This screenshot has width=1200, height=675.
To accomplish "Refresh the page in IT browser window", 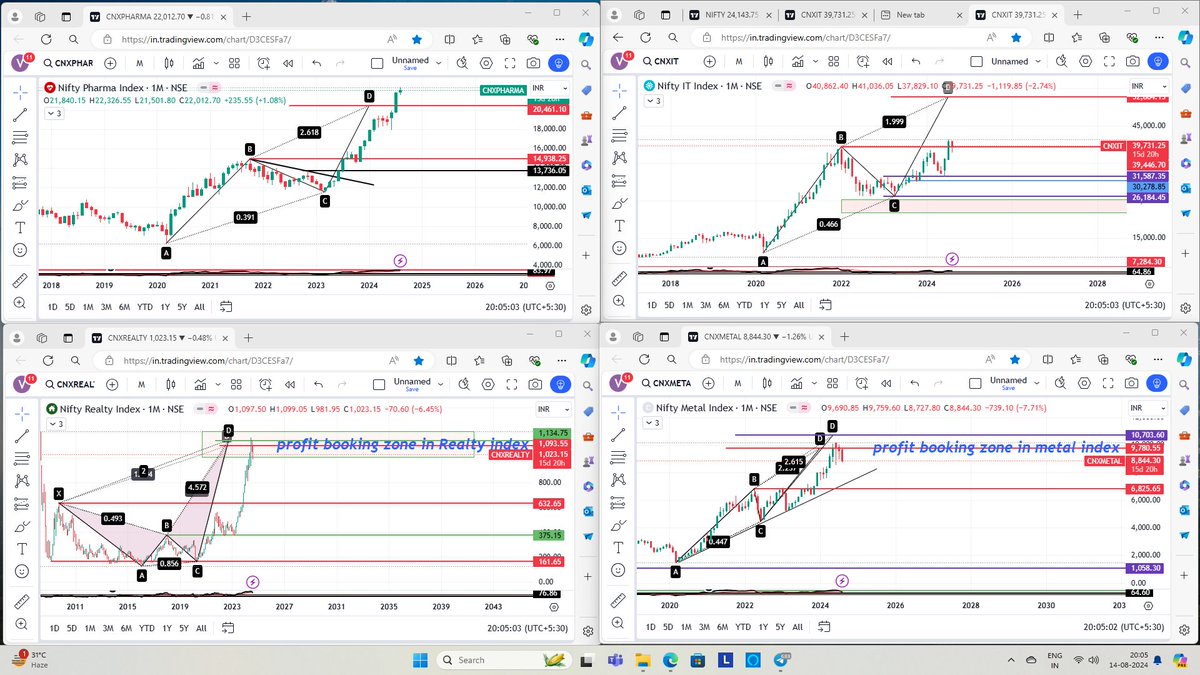I will (x=646, y=38).
